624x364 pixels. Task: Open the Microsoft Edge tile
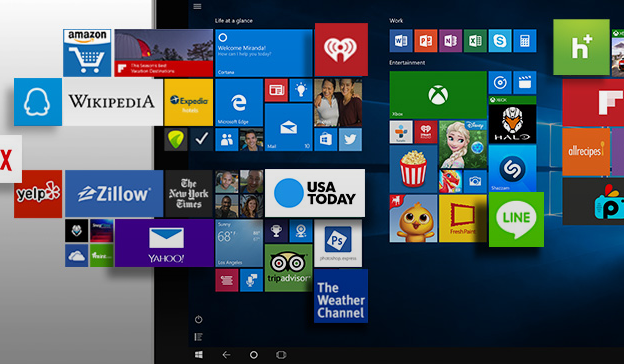coord(239,102)
